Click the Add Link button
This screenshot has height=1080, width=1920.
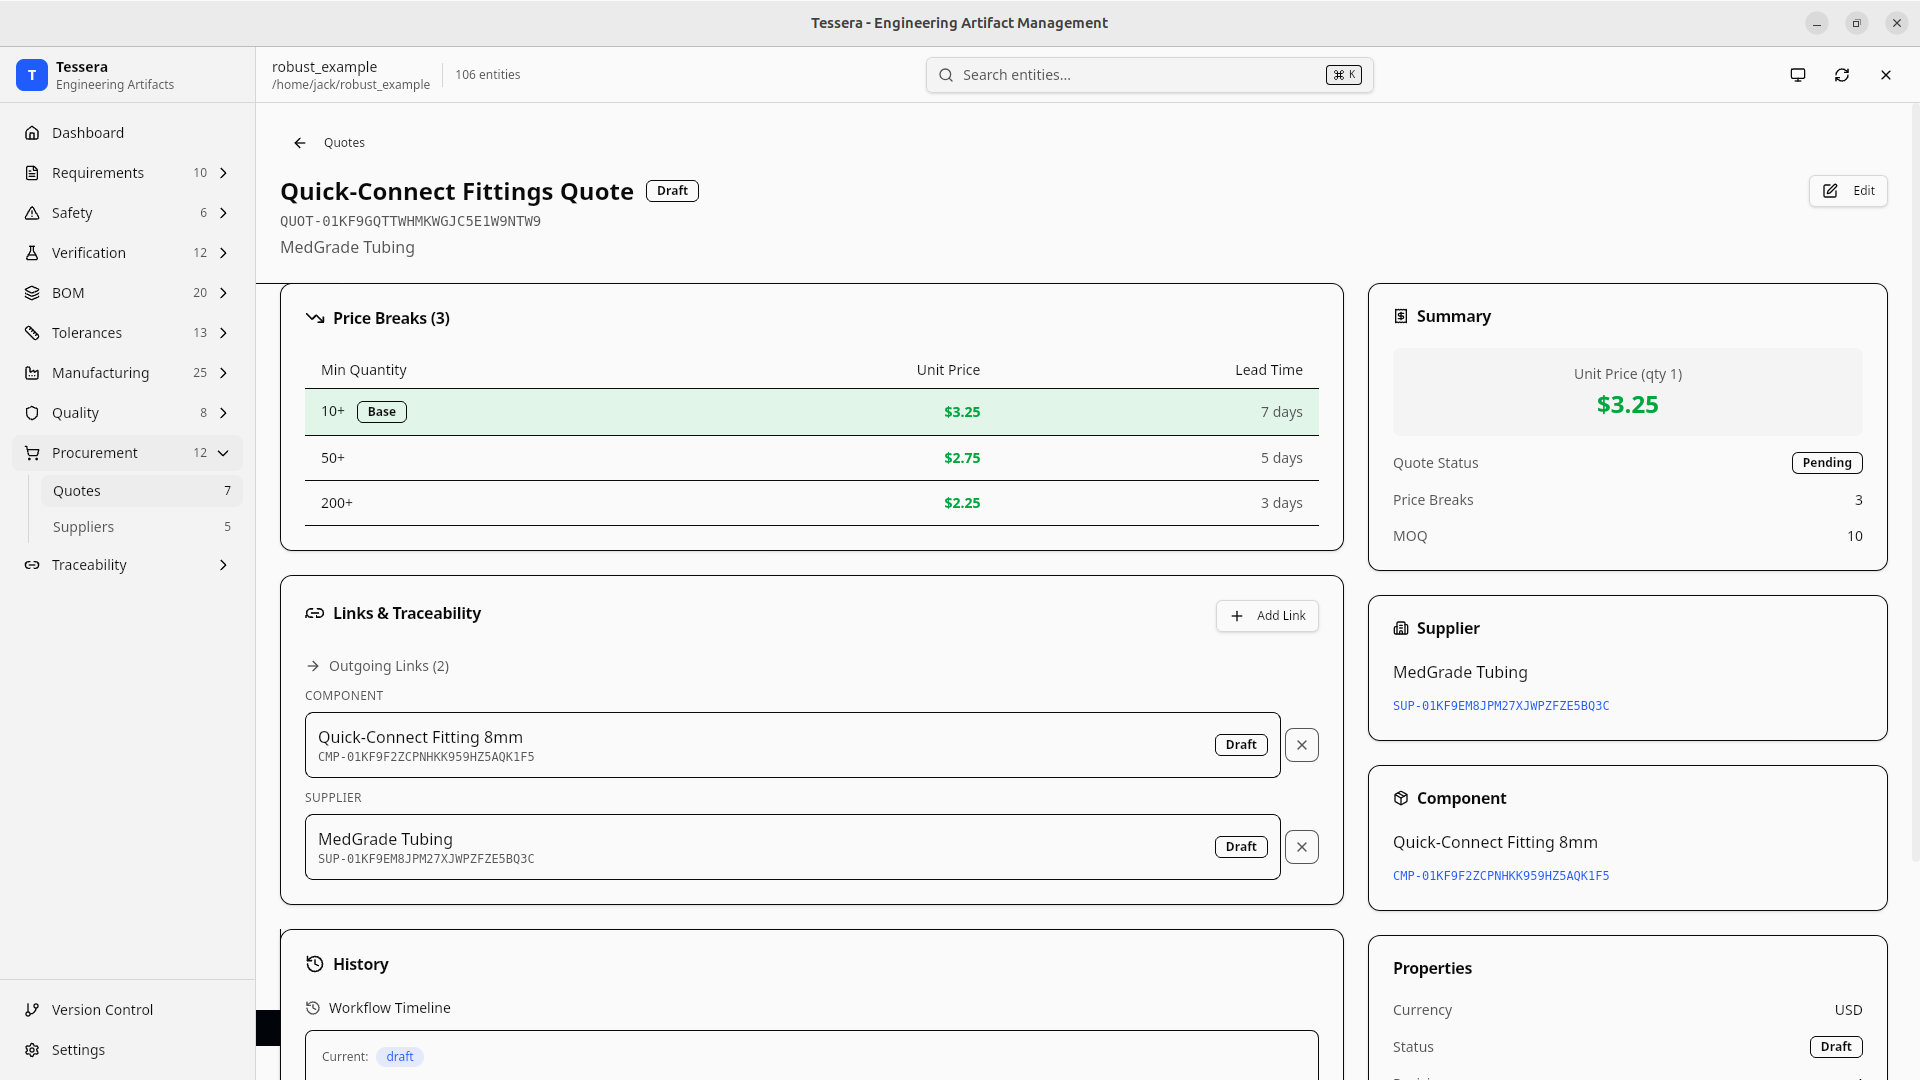[x=1267, y=616]
